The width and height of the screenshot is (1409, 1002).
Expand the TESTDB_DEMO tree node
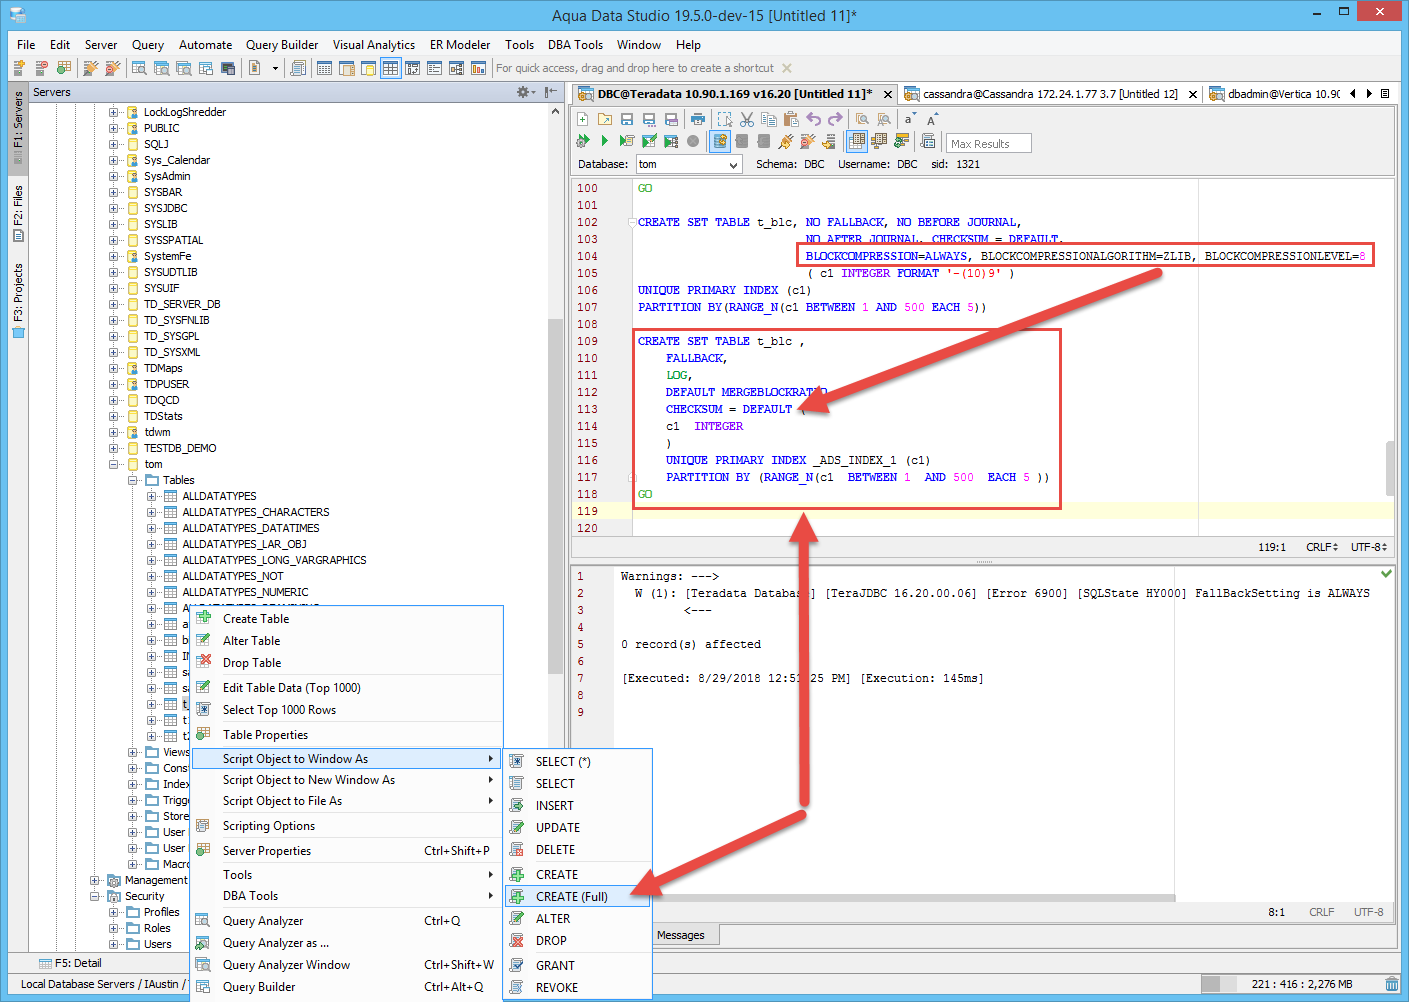pos(113,448)
